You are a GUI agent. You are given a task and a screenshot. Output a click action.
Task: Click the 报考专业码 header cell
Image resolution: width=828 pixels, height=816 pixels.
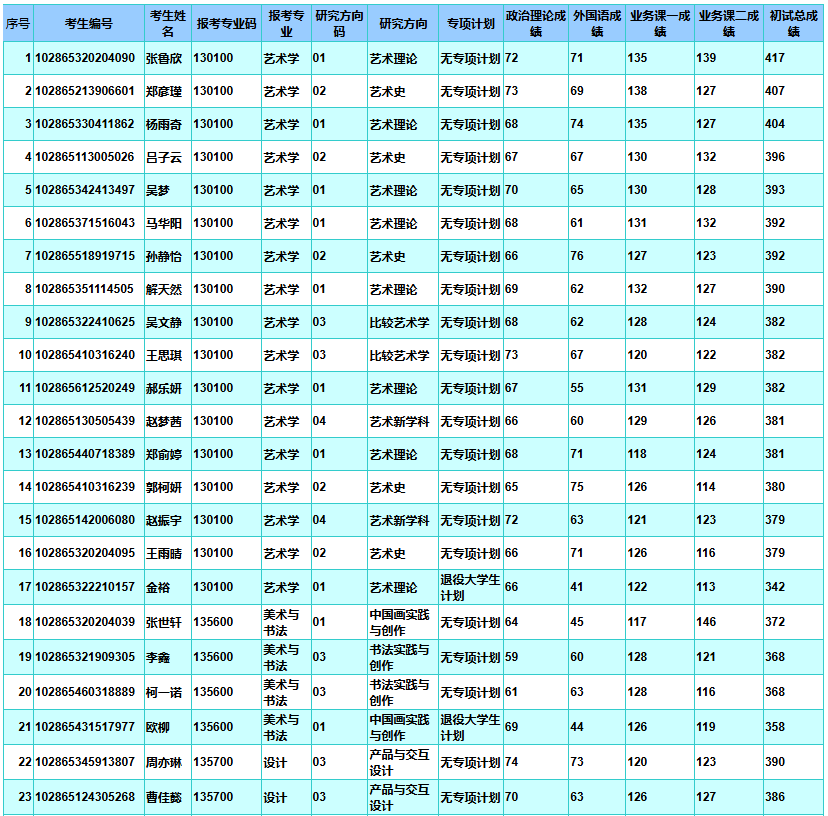coord(226,24)
